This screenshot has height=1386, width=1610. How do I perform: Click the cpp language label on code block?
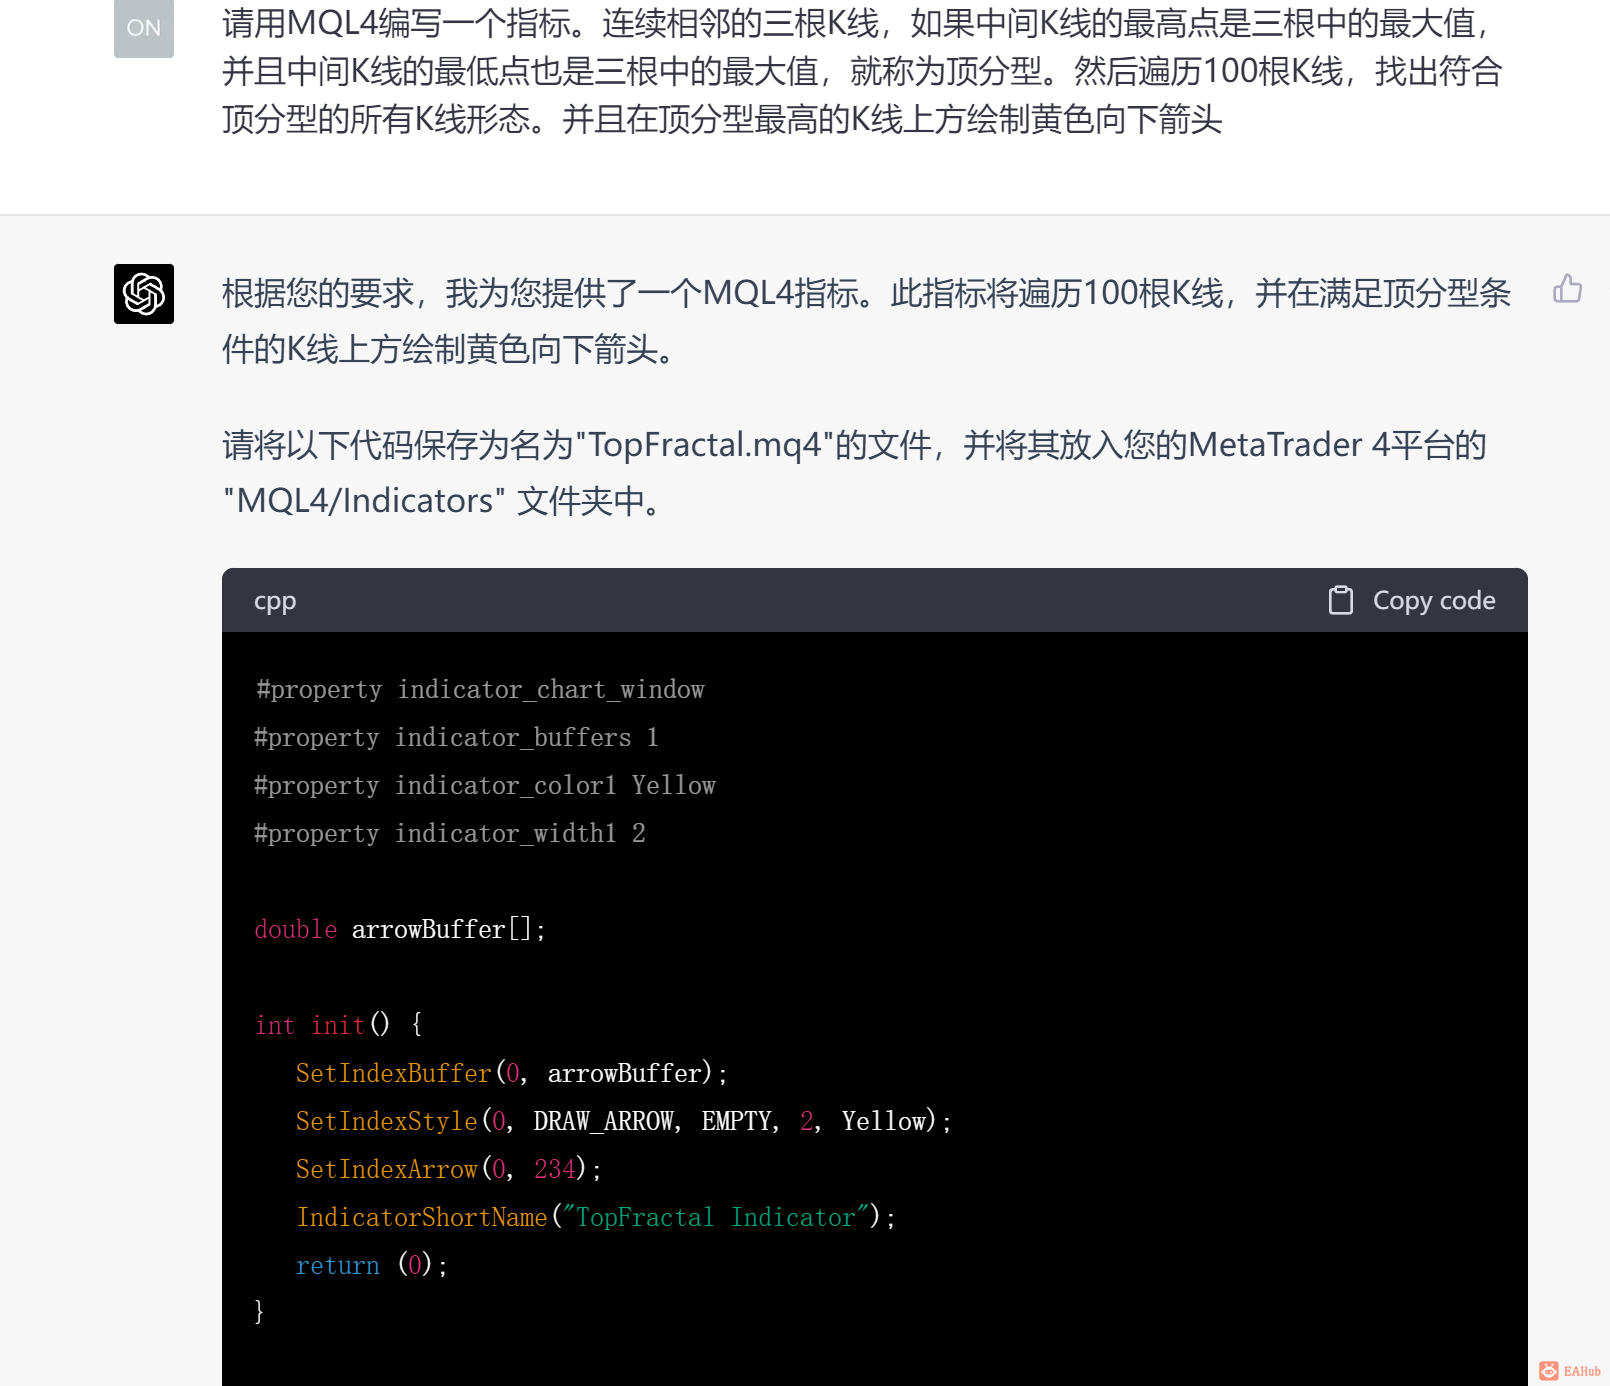point(273,600)
